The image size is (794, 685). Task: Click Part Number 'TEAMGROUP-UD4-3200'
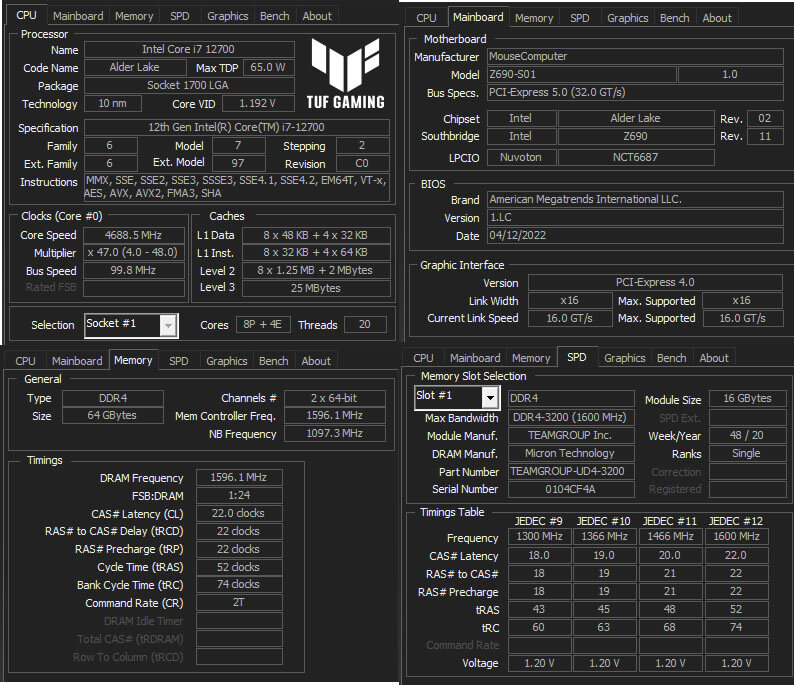click(x=571, y=471)
